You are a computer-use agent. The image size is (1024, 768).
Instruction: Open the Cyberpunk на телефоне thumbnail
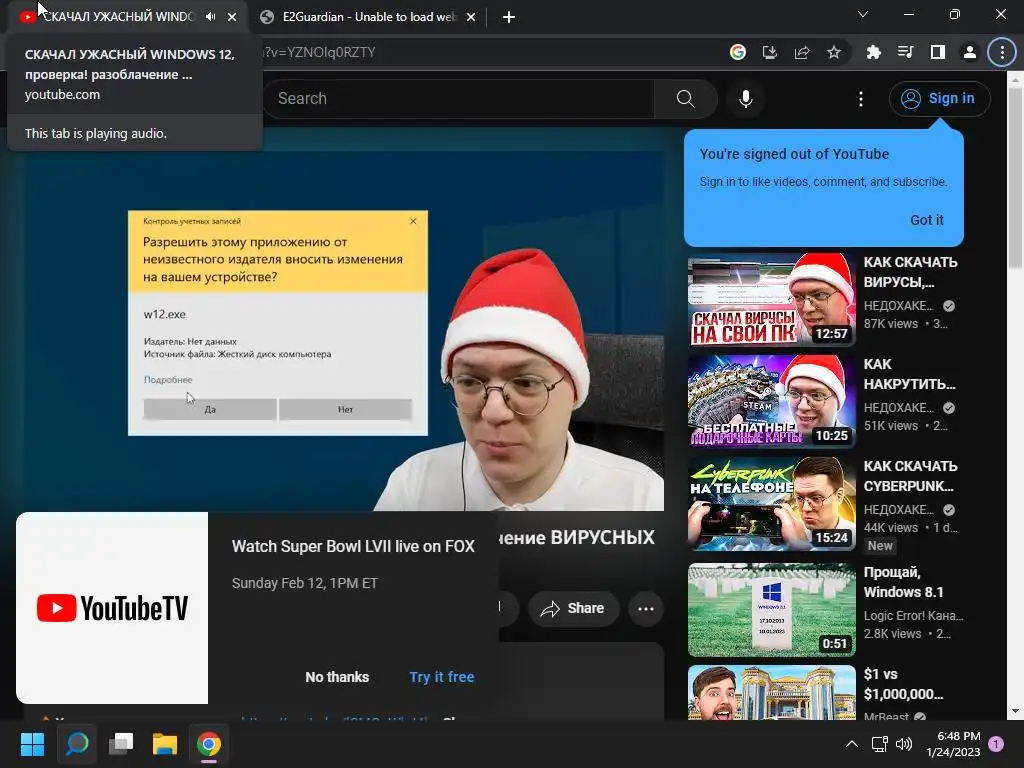(771, 504)
